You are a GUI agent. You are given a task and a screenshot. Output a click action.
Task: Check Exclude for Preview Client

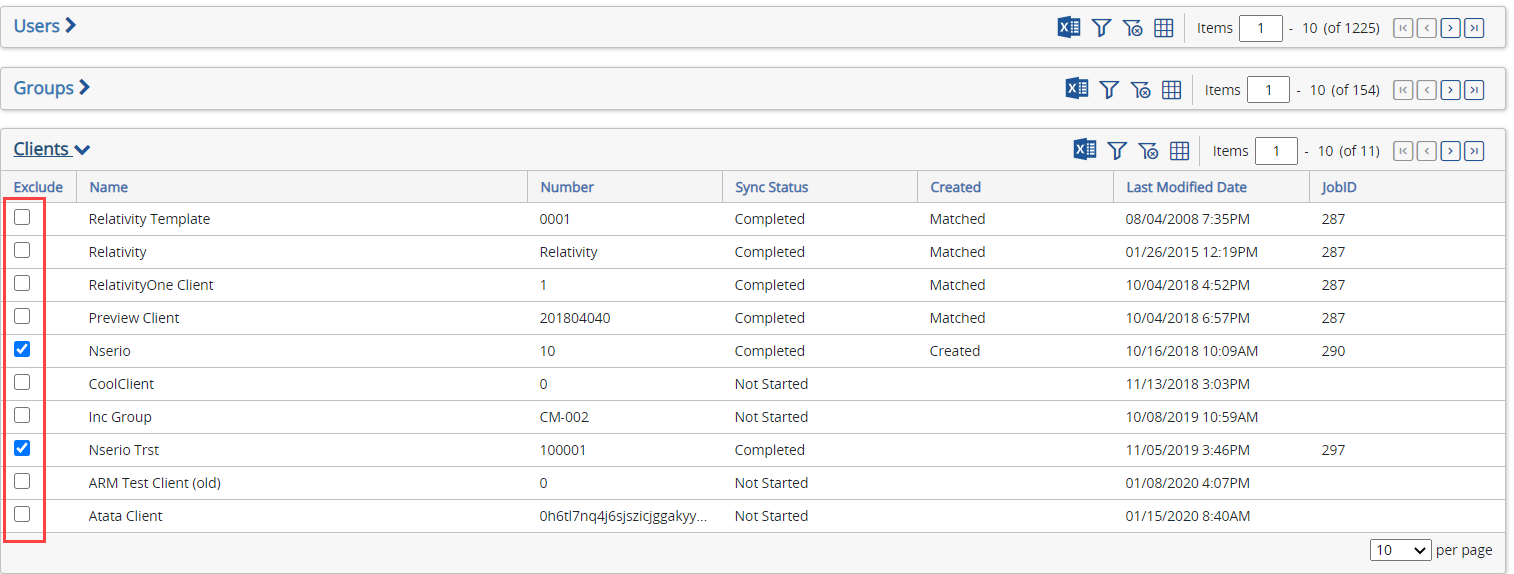pos(22,316)
